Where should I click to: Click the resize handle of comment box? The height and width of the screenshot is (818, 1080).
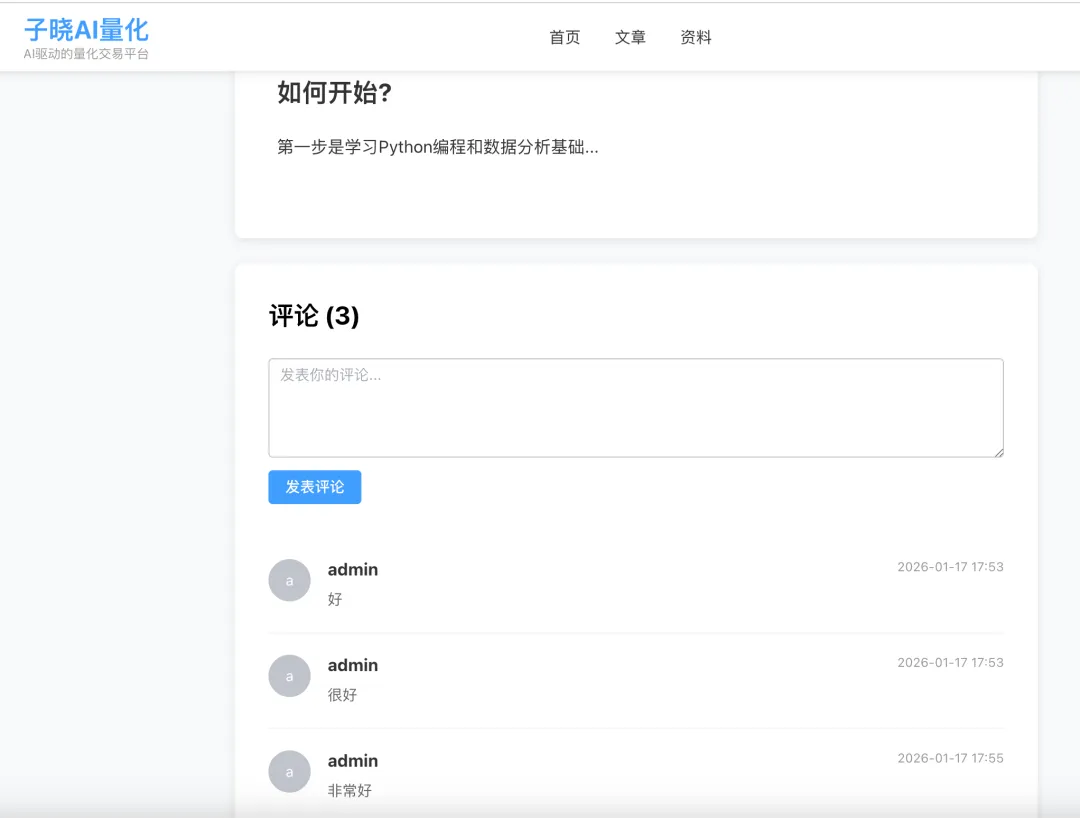tap(999, 452)
